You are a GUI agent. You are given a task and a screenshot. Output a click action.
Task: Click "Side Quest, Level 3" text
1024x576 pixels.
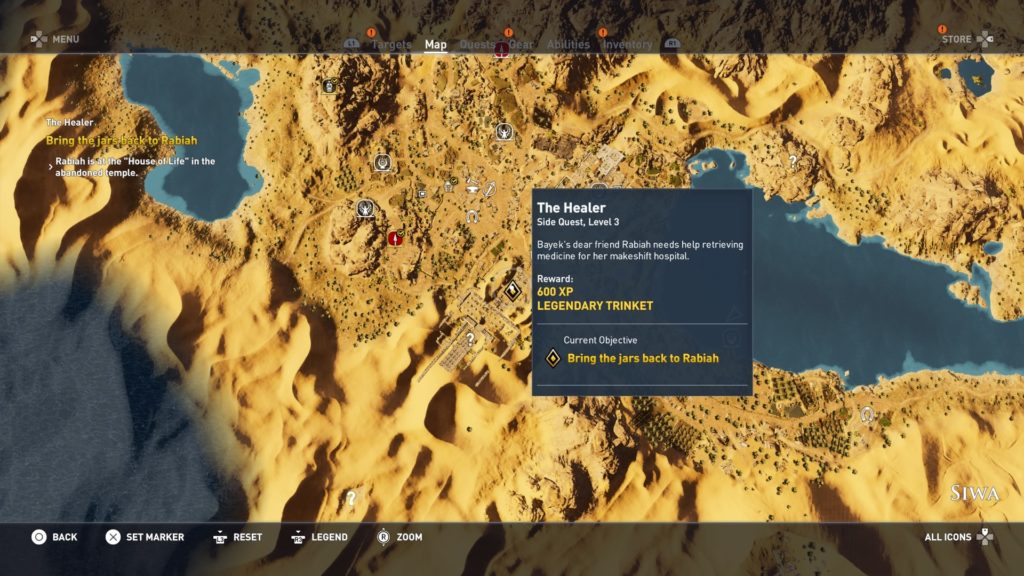click(x=578, y=222)
